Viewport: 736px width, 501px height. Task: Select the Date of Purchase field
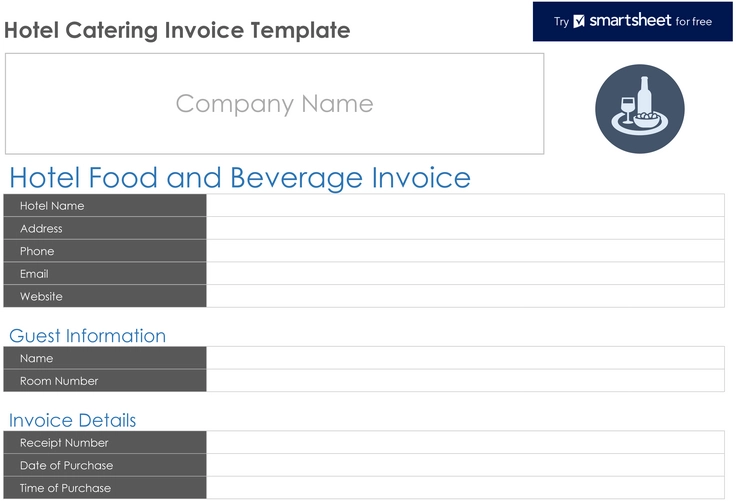(465, 466)
